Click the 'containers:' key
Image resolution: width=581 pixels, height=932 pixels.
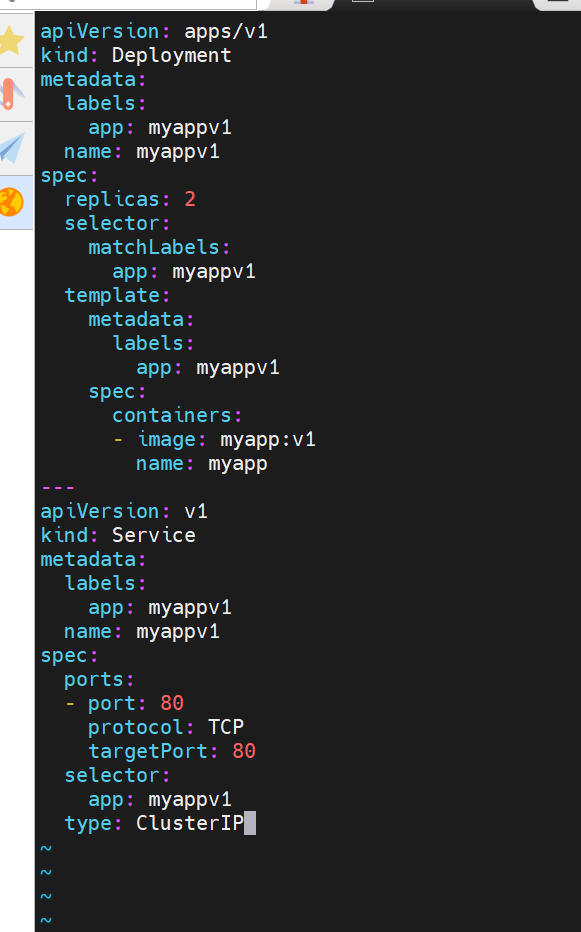[x=177, y=415]
